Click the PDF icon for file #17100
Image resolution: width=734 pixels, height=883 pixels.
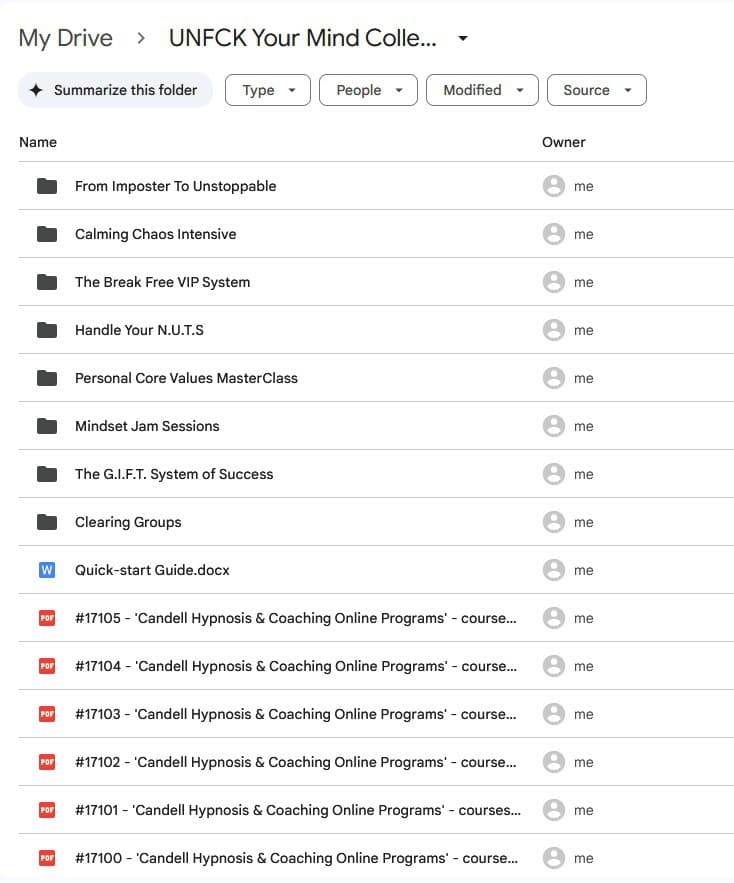point(47,858)
